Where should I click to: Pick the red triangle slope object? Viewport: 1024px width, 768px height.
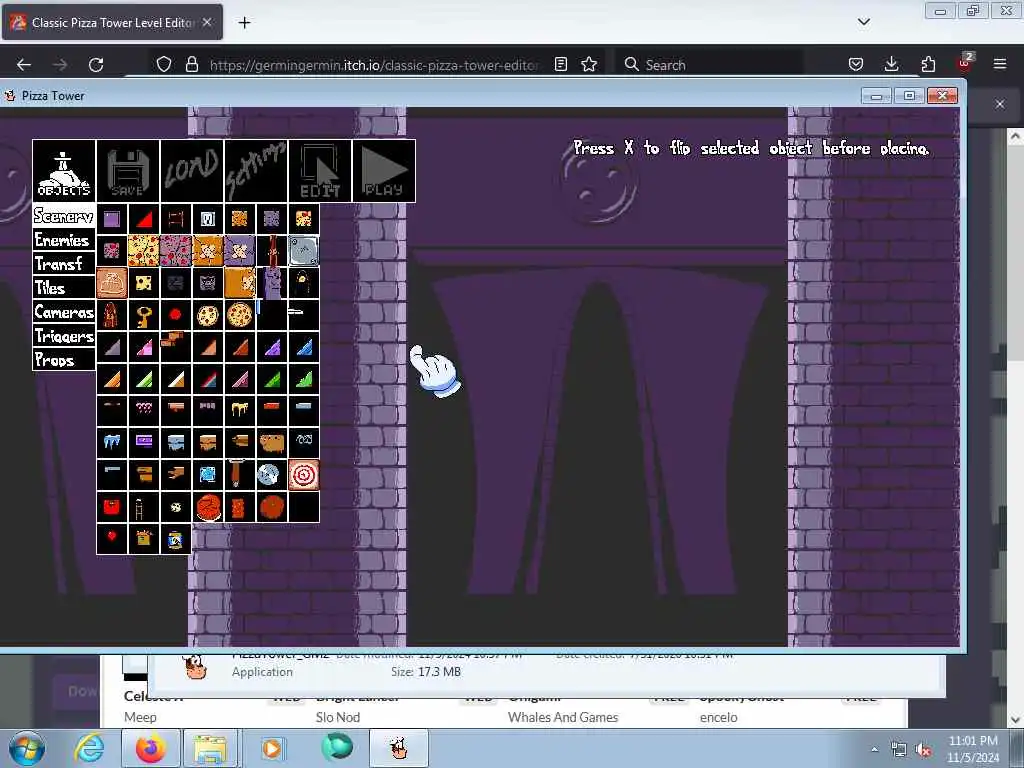pyautogui.click(x=144, y=219)
